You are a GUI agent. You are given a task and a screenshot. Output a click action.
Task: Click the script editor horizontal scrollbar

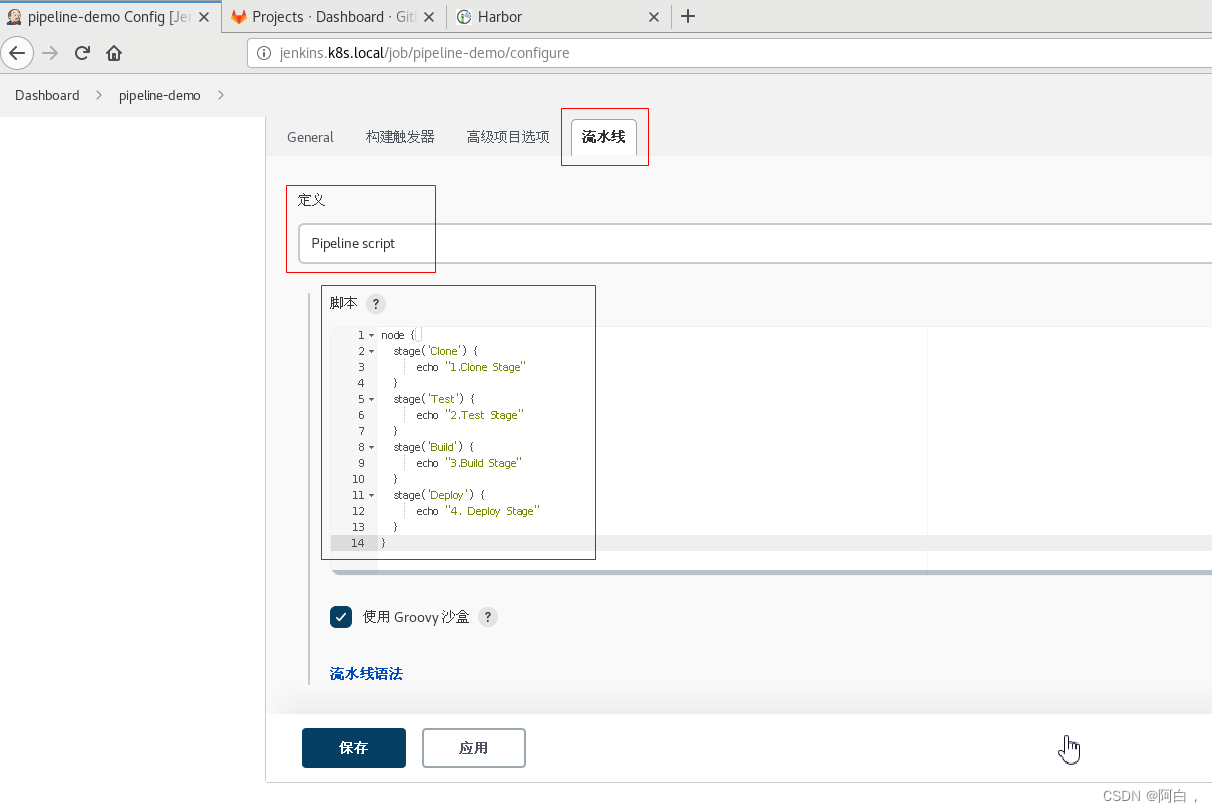[772, 573]
